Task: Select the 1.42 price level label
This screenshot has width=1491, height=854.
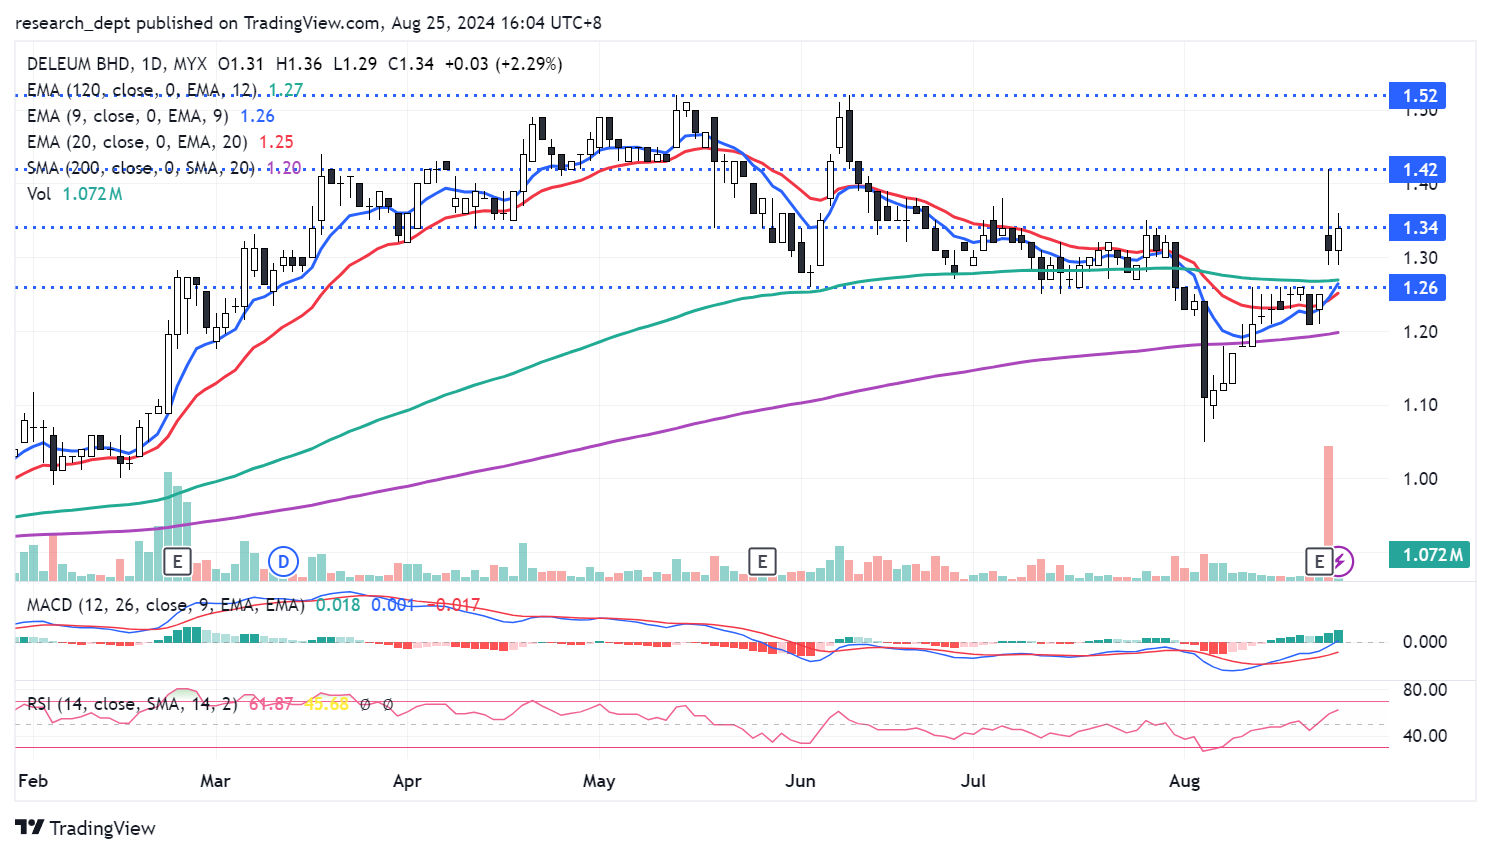Action: point(1419,170)
